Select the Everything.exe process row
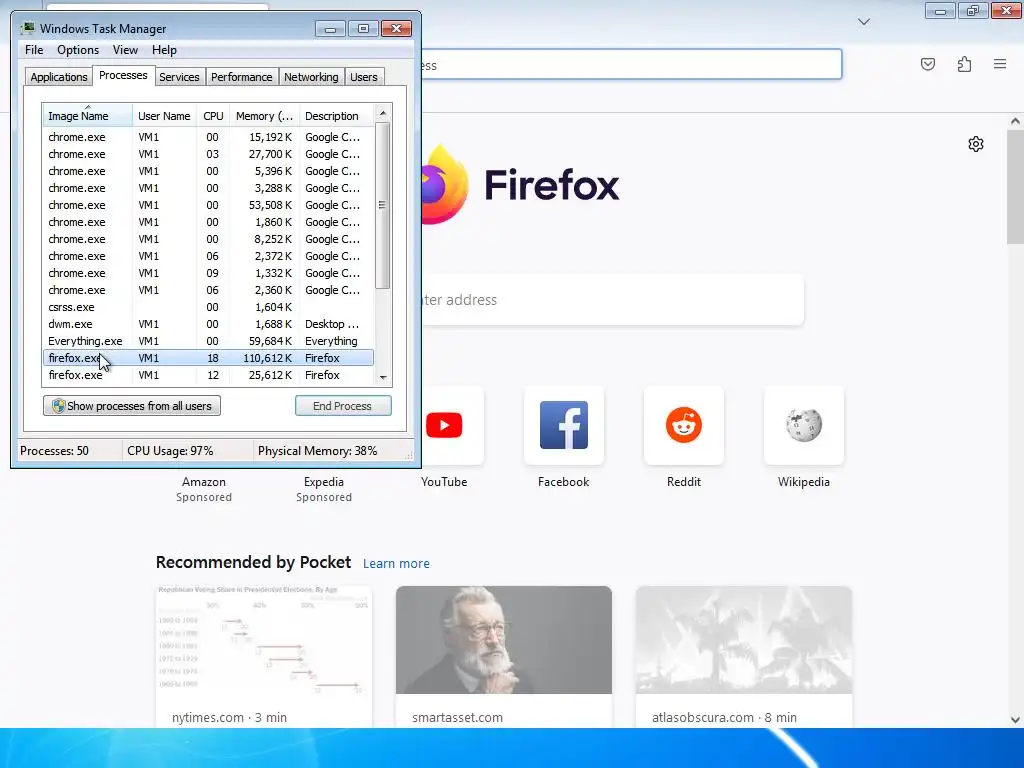This screenshot has width=1024, height=768. click(208, 341)
